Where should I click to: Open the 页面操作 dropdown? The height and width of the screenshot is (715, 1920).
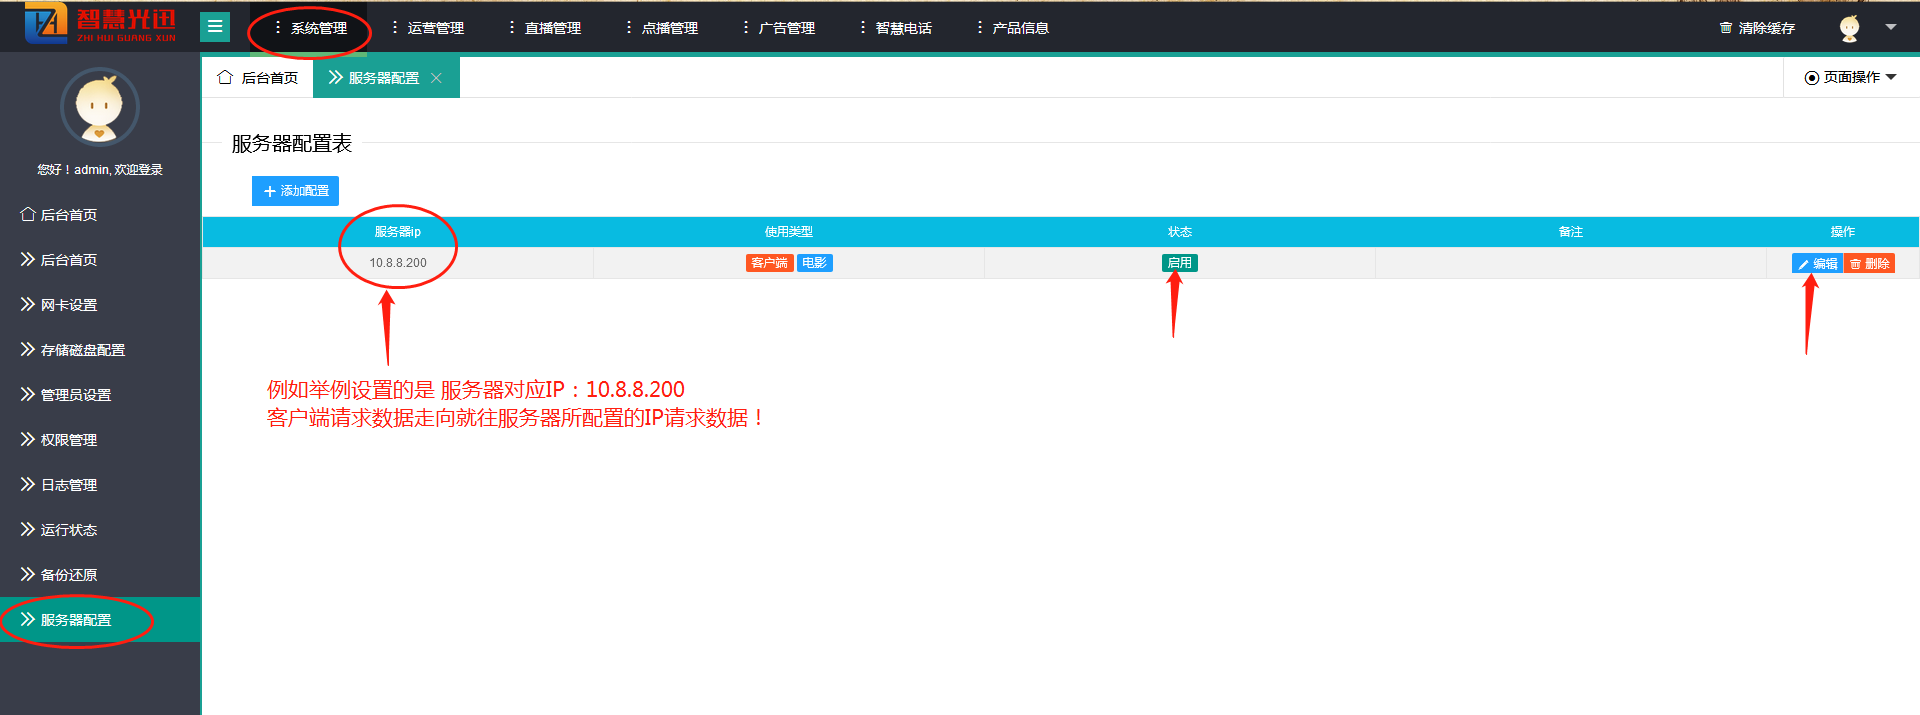tap(1850, 77)
